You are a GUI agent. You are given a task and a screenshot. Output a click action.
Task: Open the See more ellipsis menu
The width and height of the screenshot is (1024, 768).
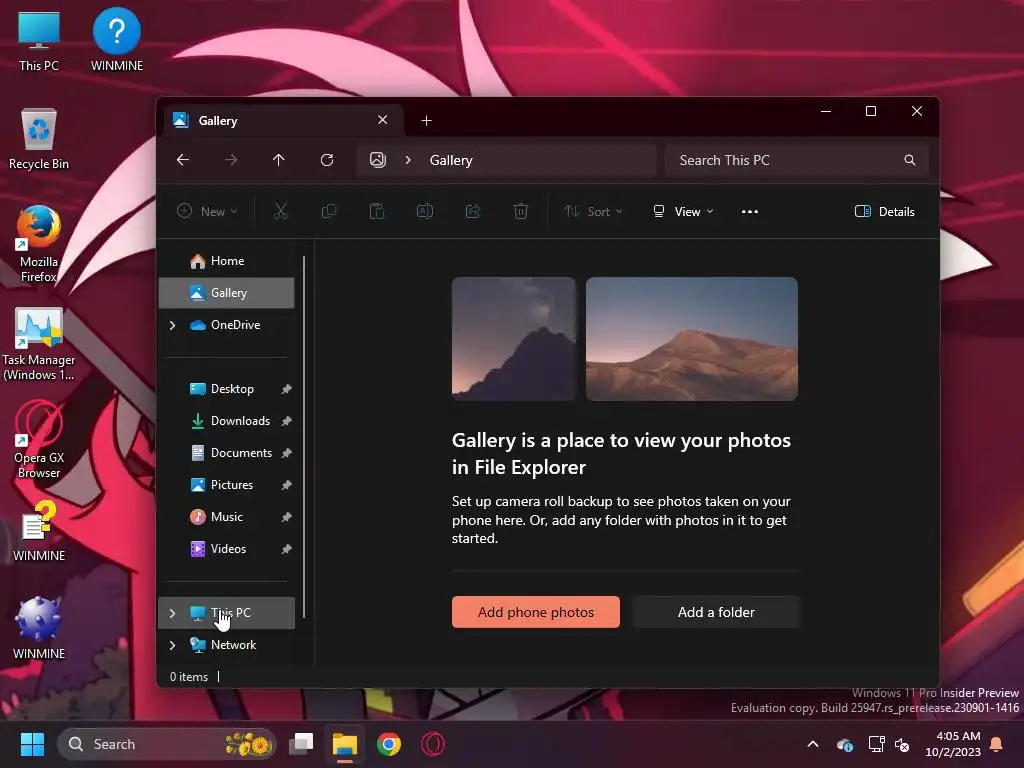point(750,211)
